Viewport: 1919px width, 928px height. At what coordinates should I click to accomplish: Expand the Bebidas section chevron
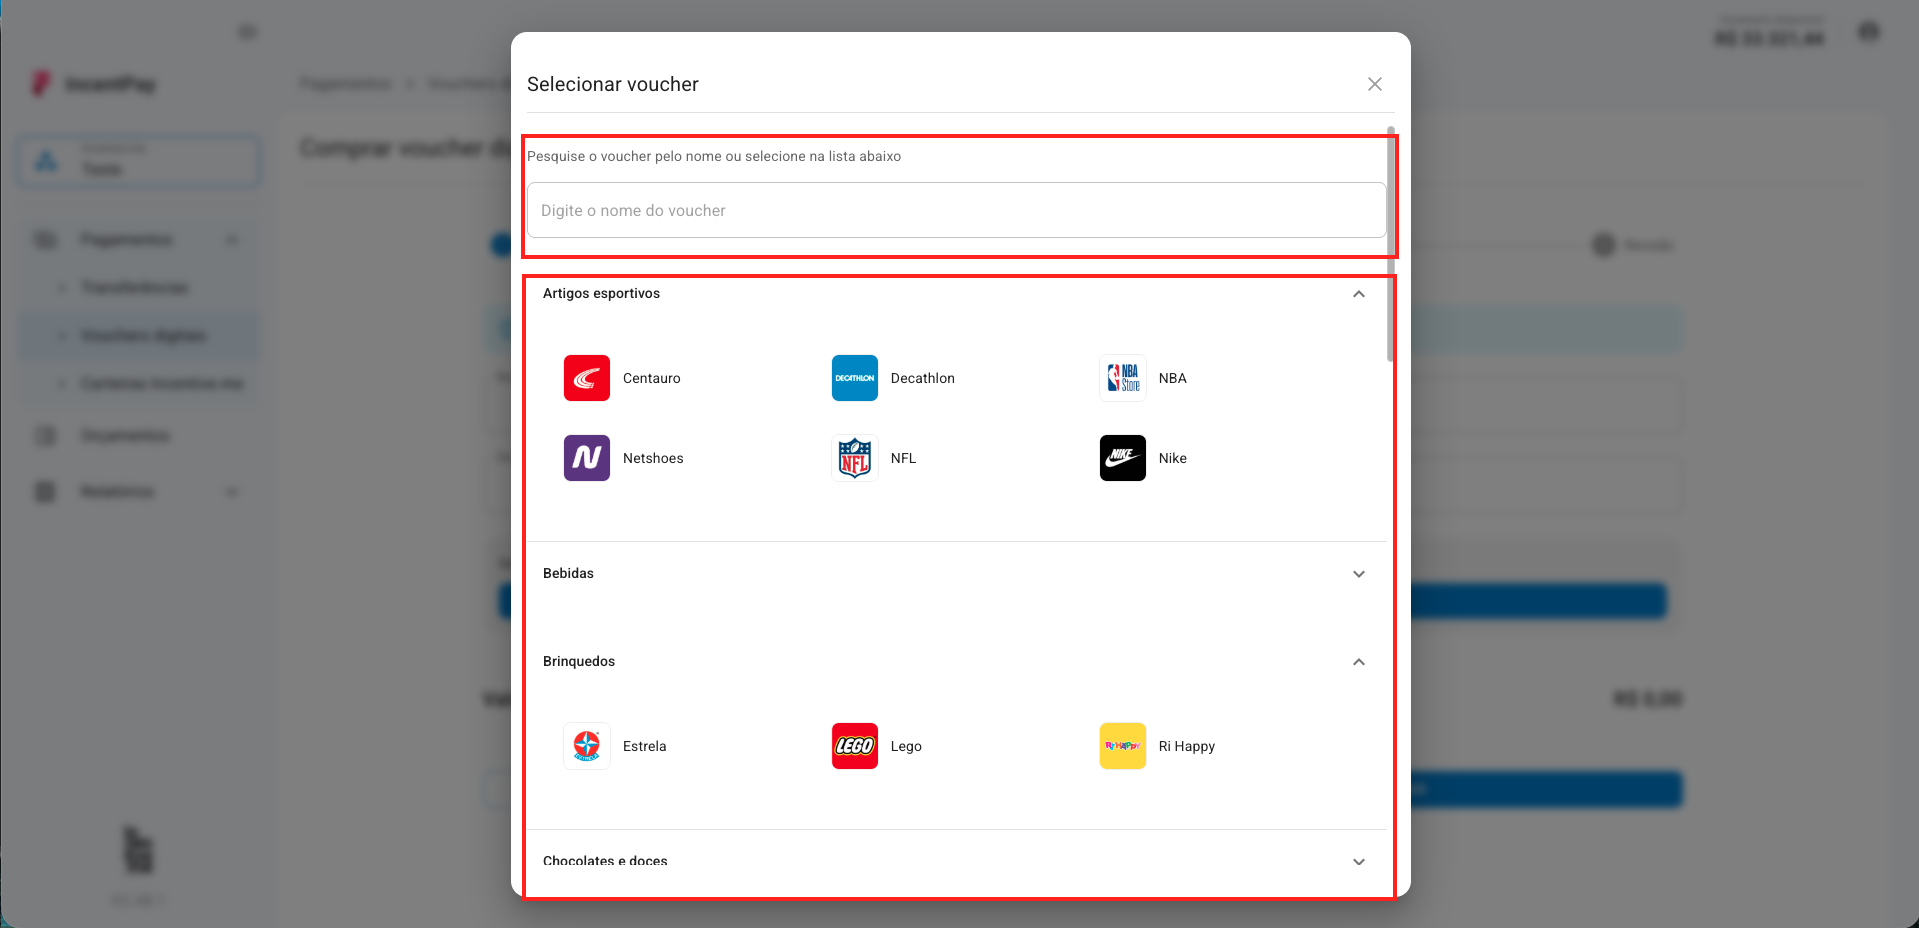click(x=1359, y=574)
